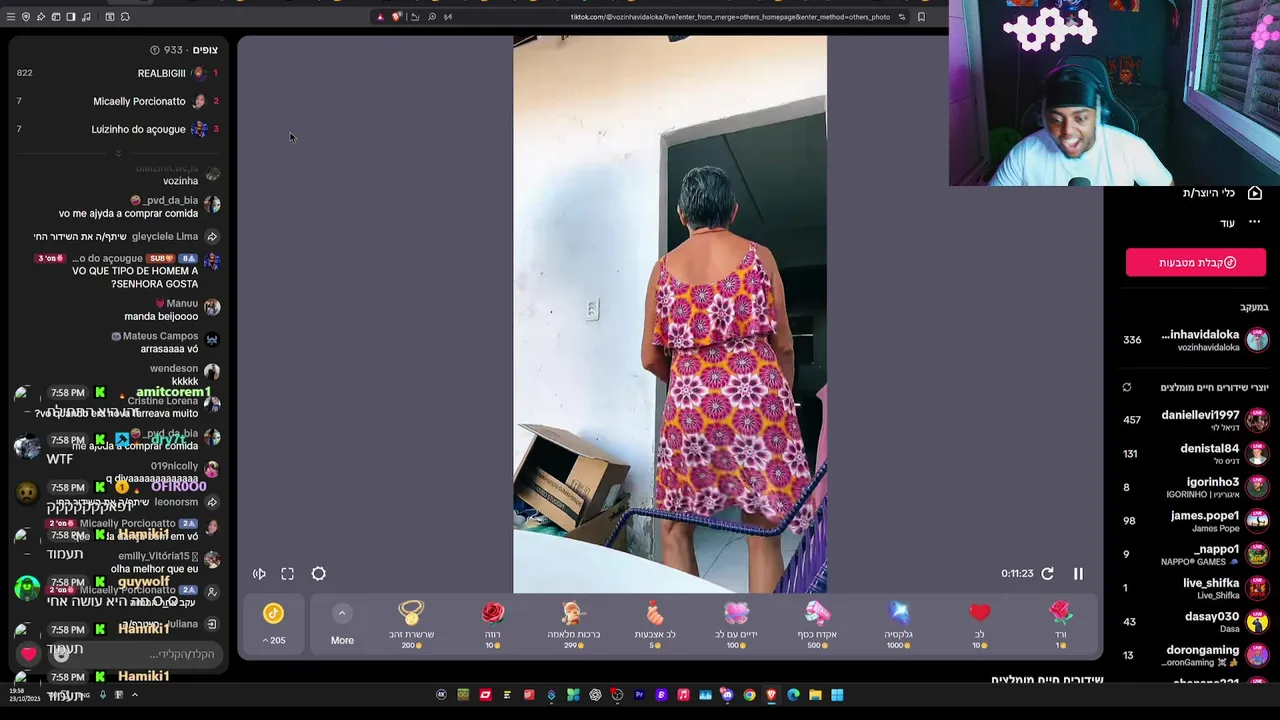The image size is (1280, 720).
Task: Open denistal84 recommended live
Action: (x=1194, y=454)
